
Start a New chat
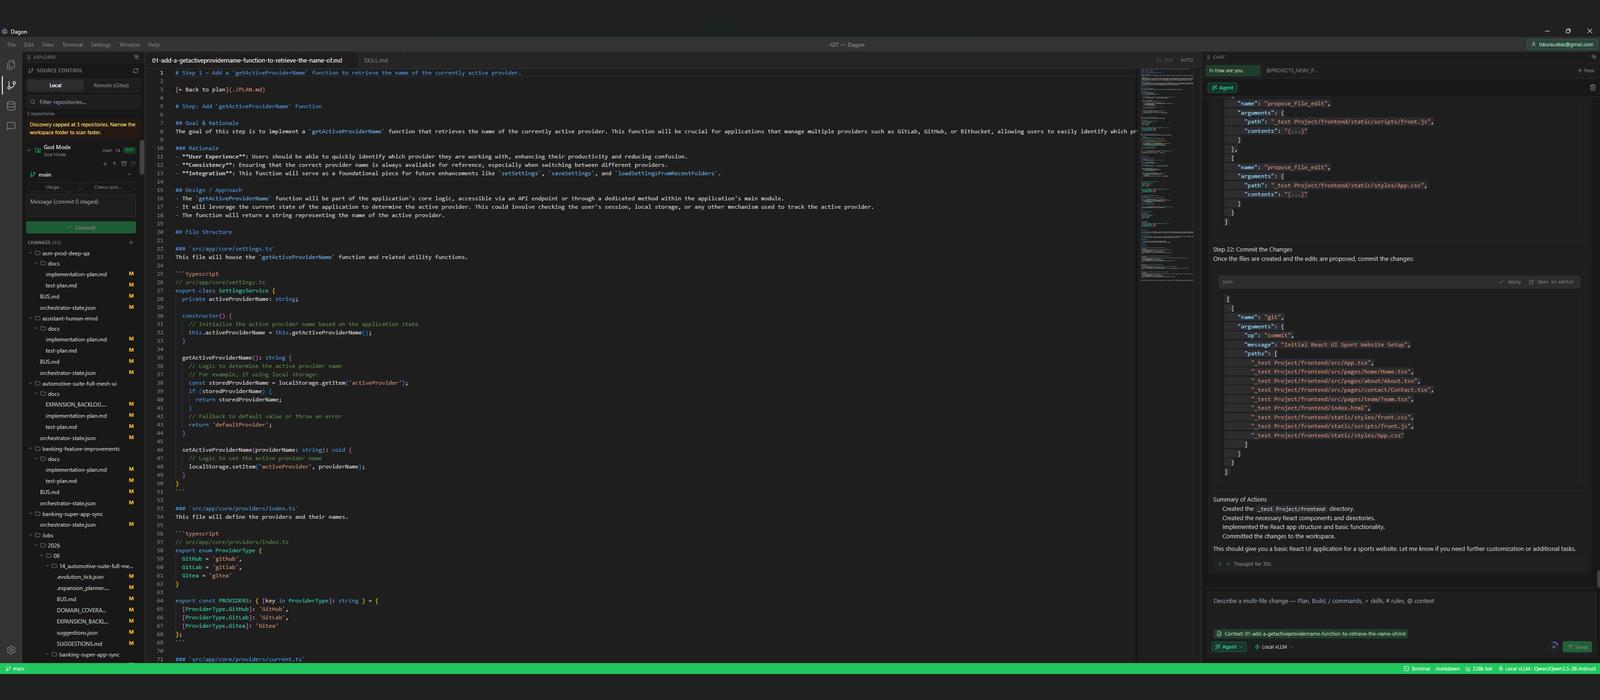[1586, 71]
